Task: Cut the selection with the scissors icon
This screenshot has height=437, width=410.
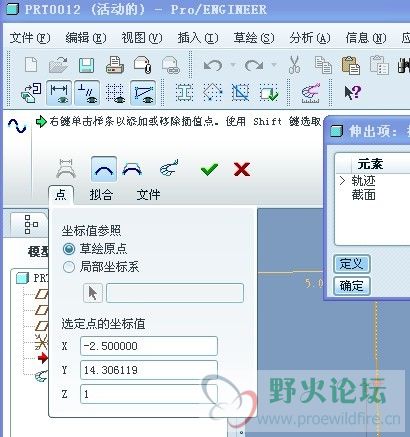Action: click(294, 65)
